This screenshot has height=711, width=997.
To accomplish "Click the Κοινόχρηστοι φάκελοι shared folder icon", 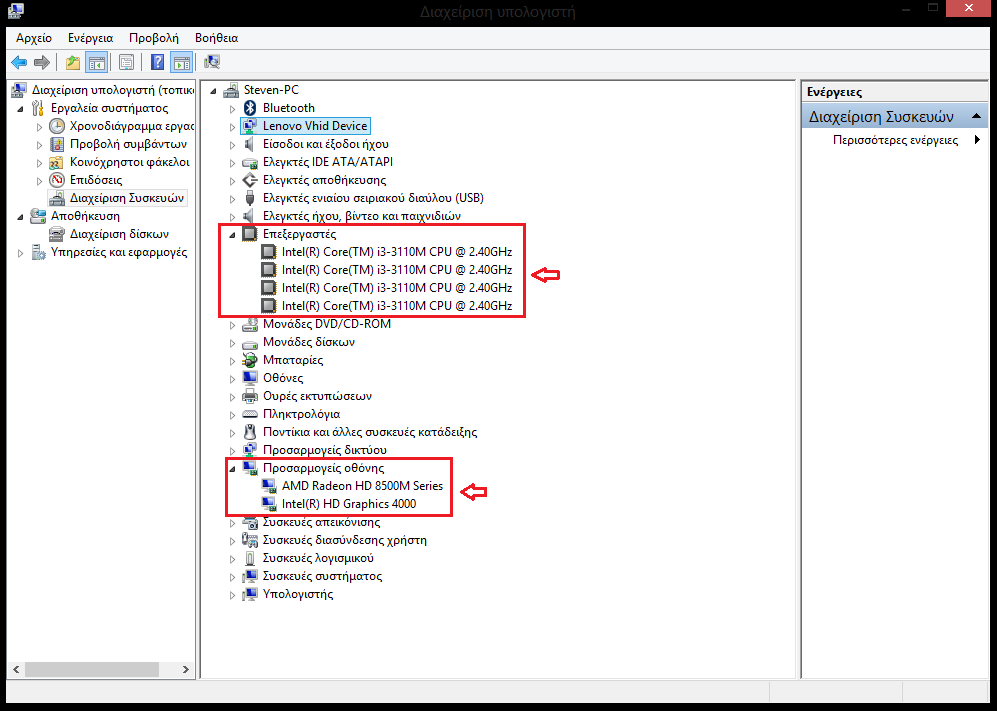I will (57, 162).
